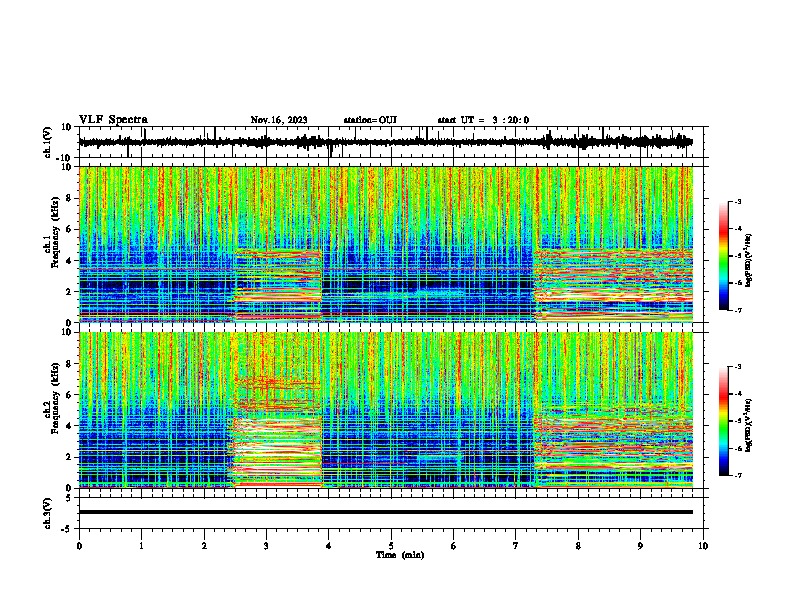The width and height of the screenshot is (792, 612).
Task: Click the date text "Nov.16, 2023"
Action: (279, 120)
